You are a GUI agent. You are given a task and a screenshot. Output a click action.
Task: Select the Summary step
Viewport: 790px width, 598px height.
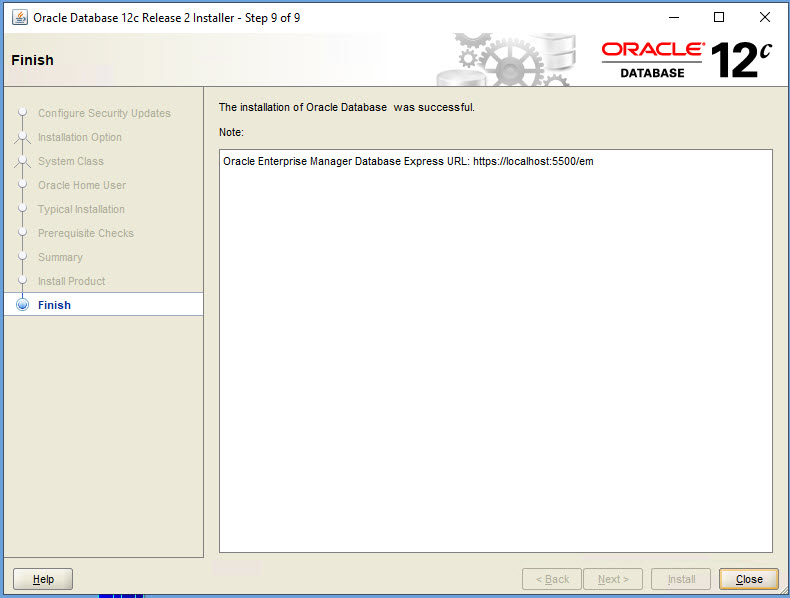pyautogui.click(x=60, y=257)
